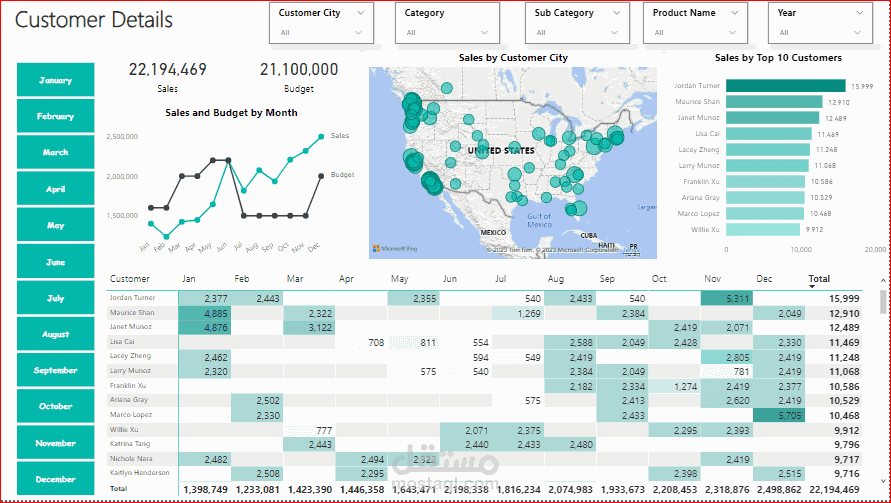Select the October month button
The image size is (891, 503).
56,406
